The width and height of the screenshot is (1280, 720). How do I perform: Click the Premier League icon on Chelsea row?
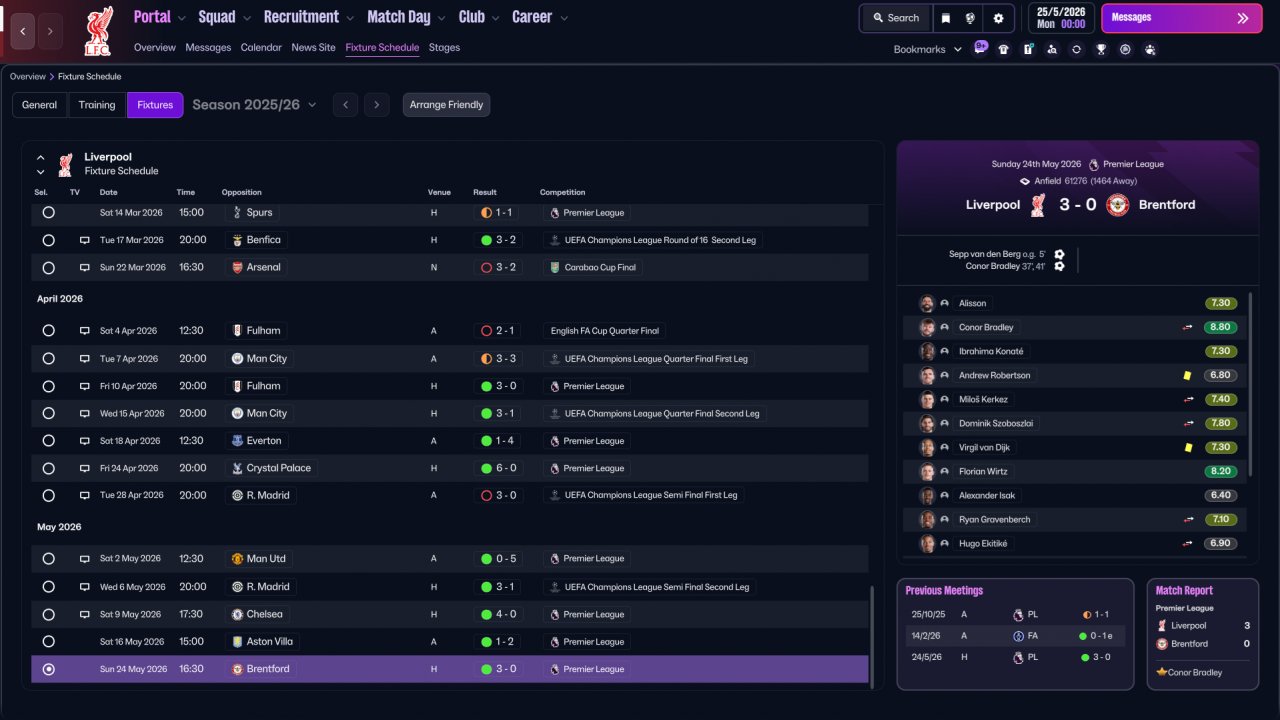(x=554, y=614)
